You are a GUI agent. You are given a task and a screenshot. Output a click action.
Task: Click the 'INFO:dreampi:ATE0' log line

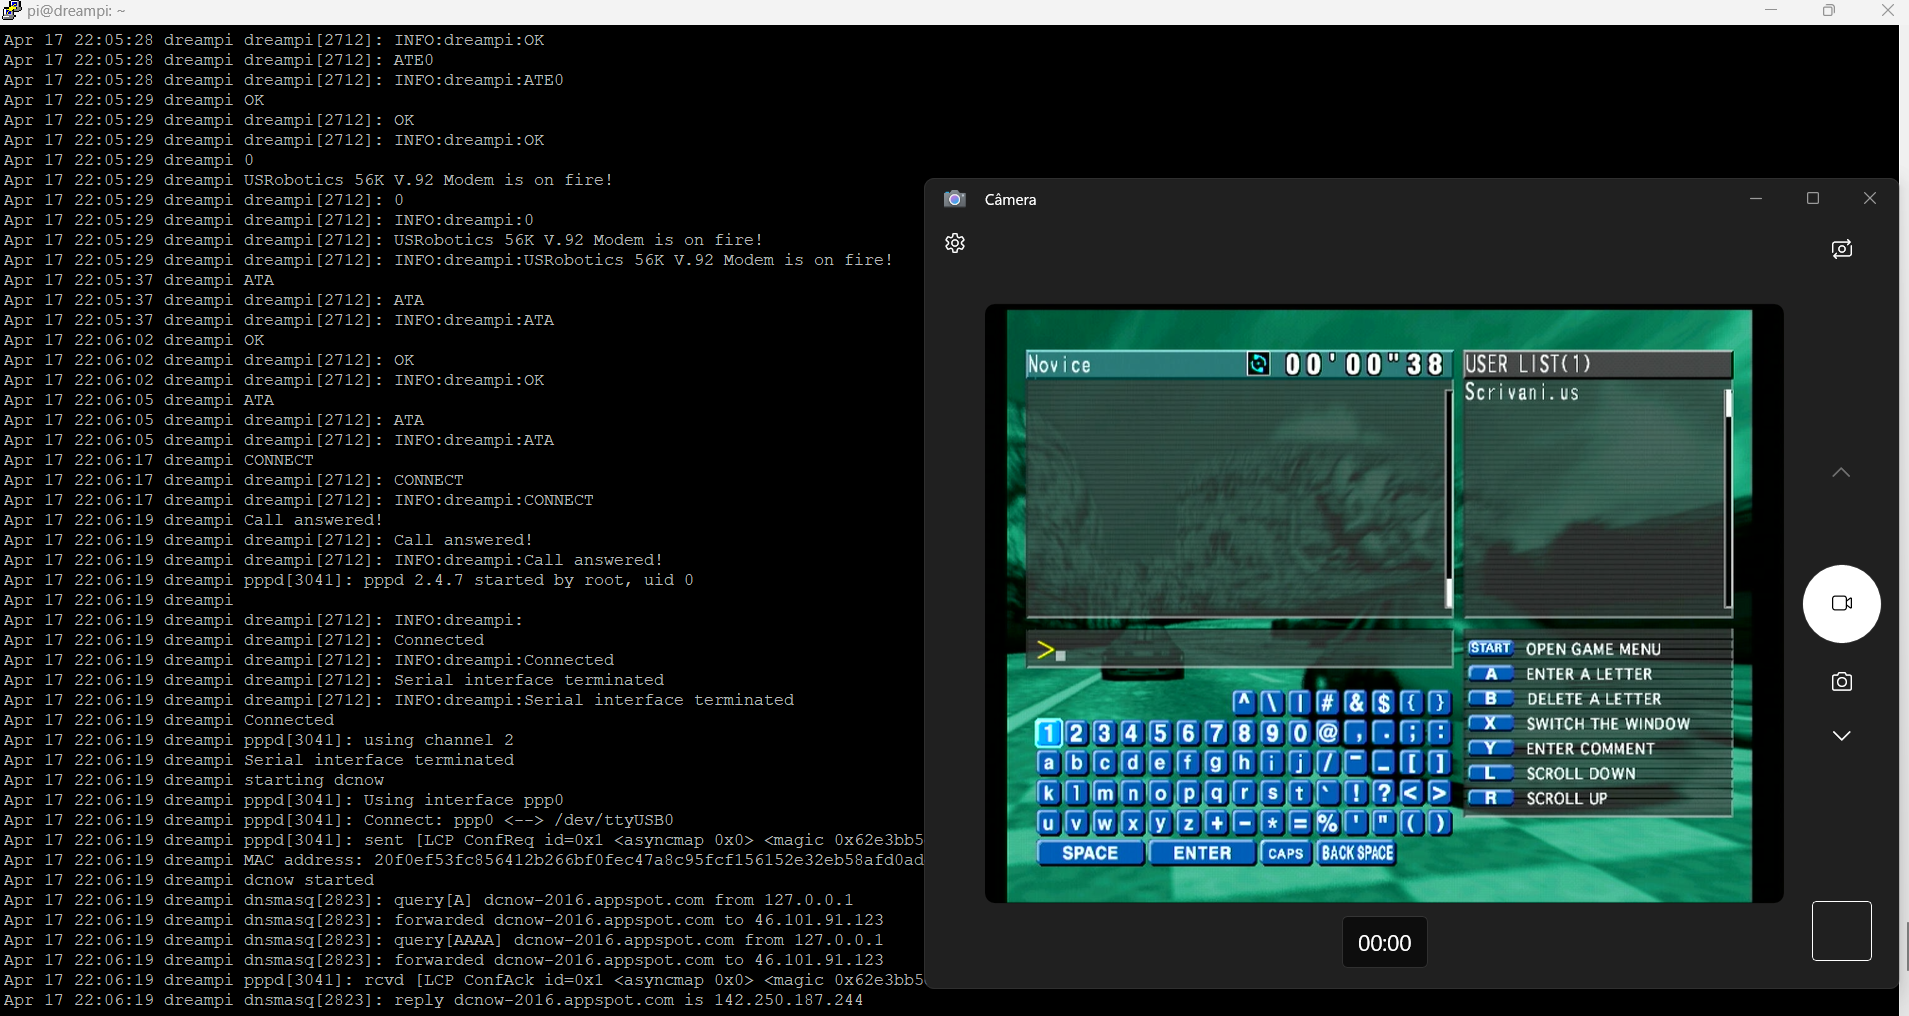click(x=284, y=80)
